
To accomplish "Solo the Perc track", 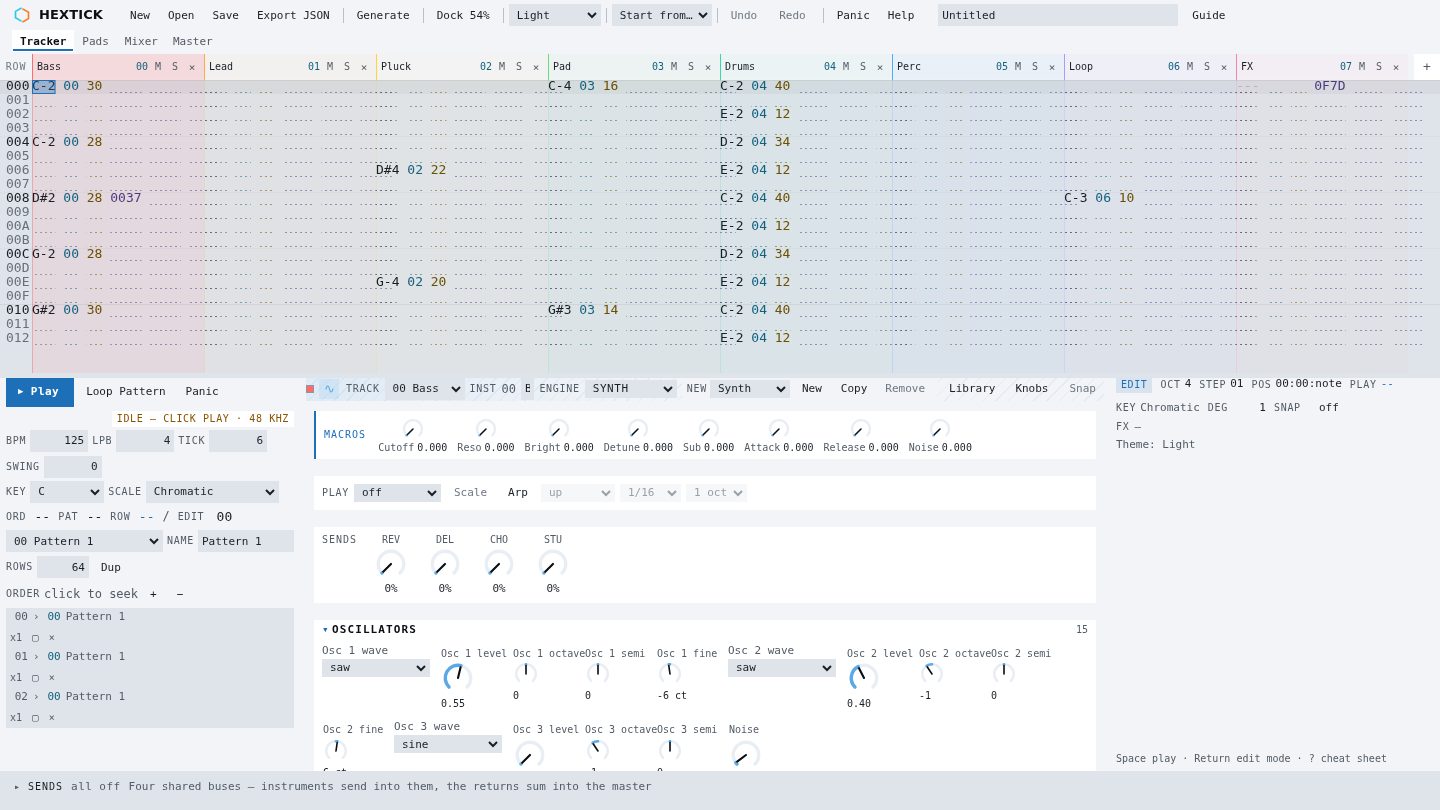I will pyautogui.click(x=1035, y=67).
